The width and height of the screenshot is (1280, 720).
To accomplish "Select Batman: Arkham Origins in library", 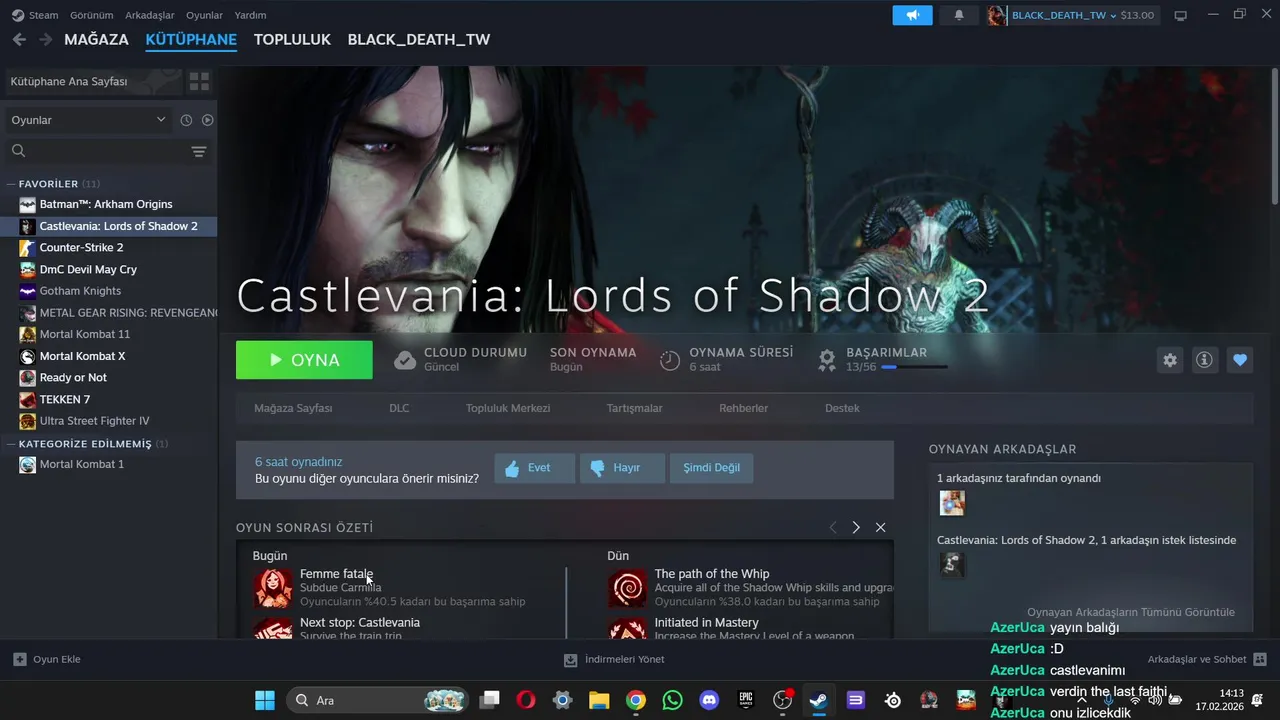I will pos(108,204).
